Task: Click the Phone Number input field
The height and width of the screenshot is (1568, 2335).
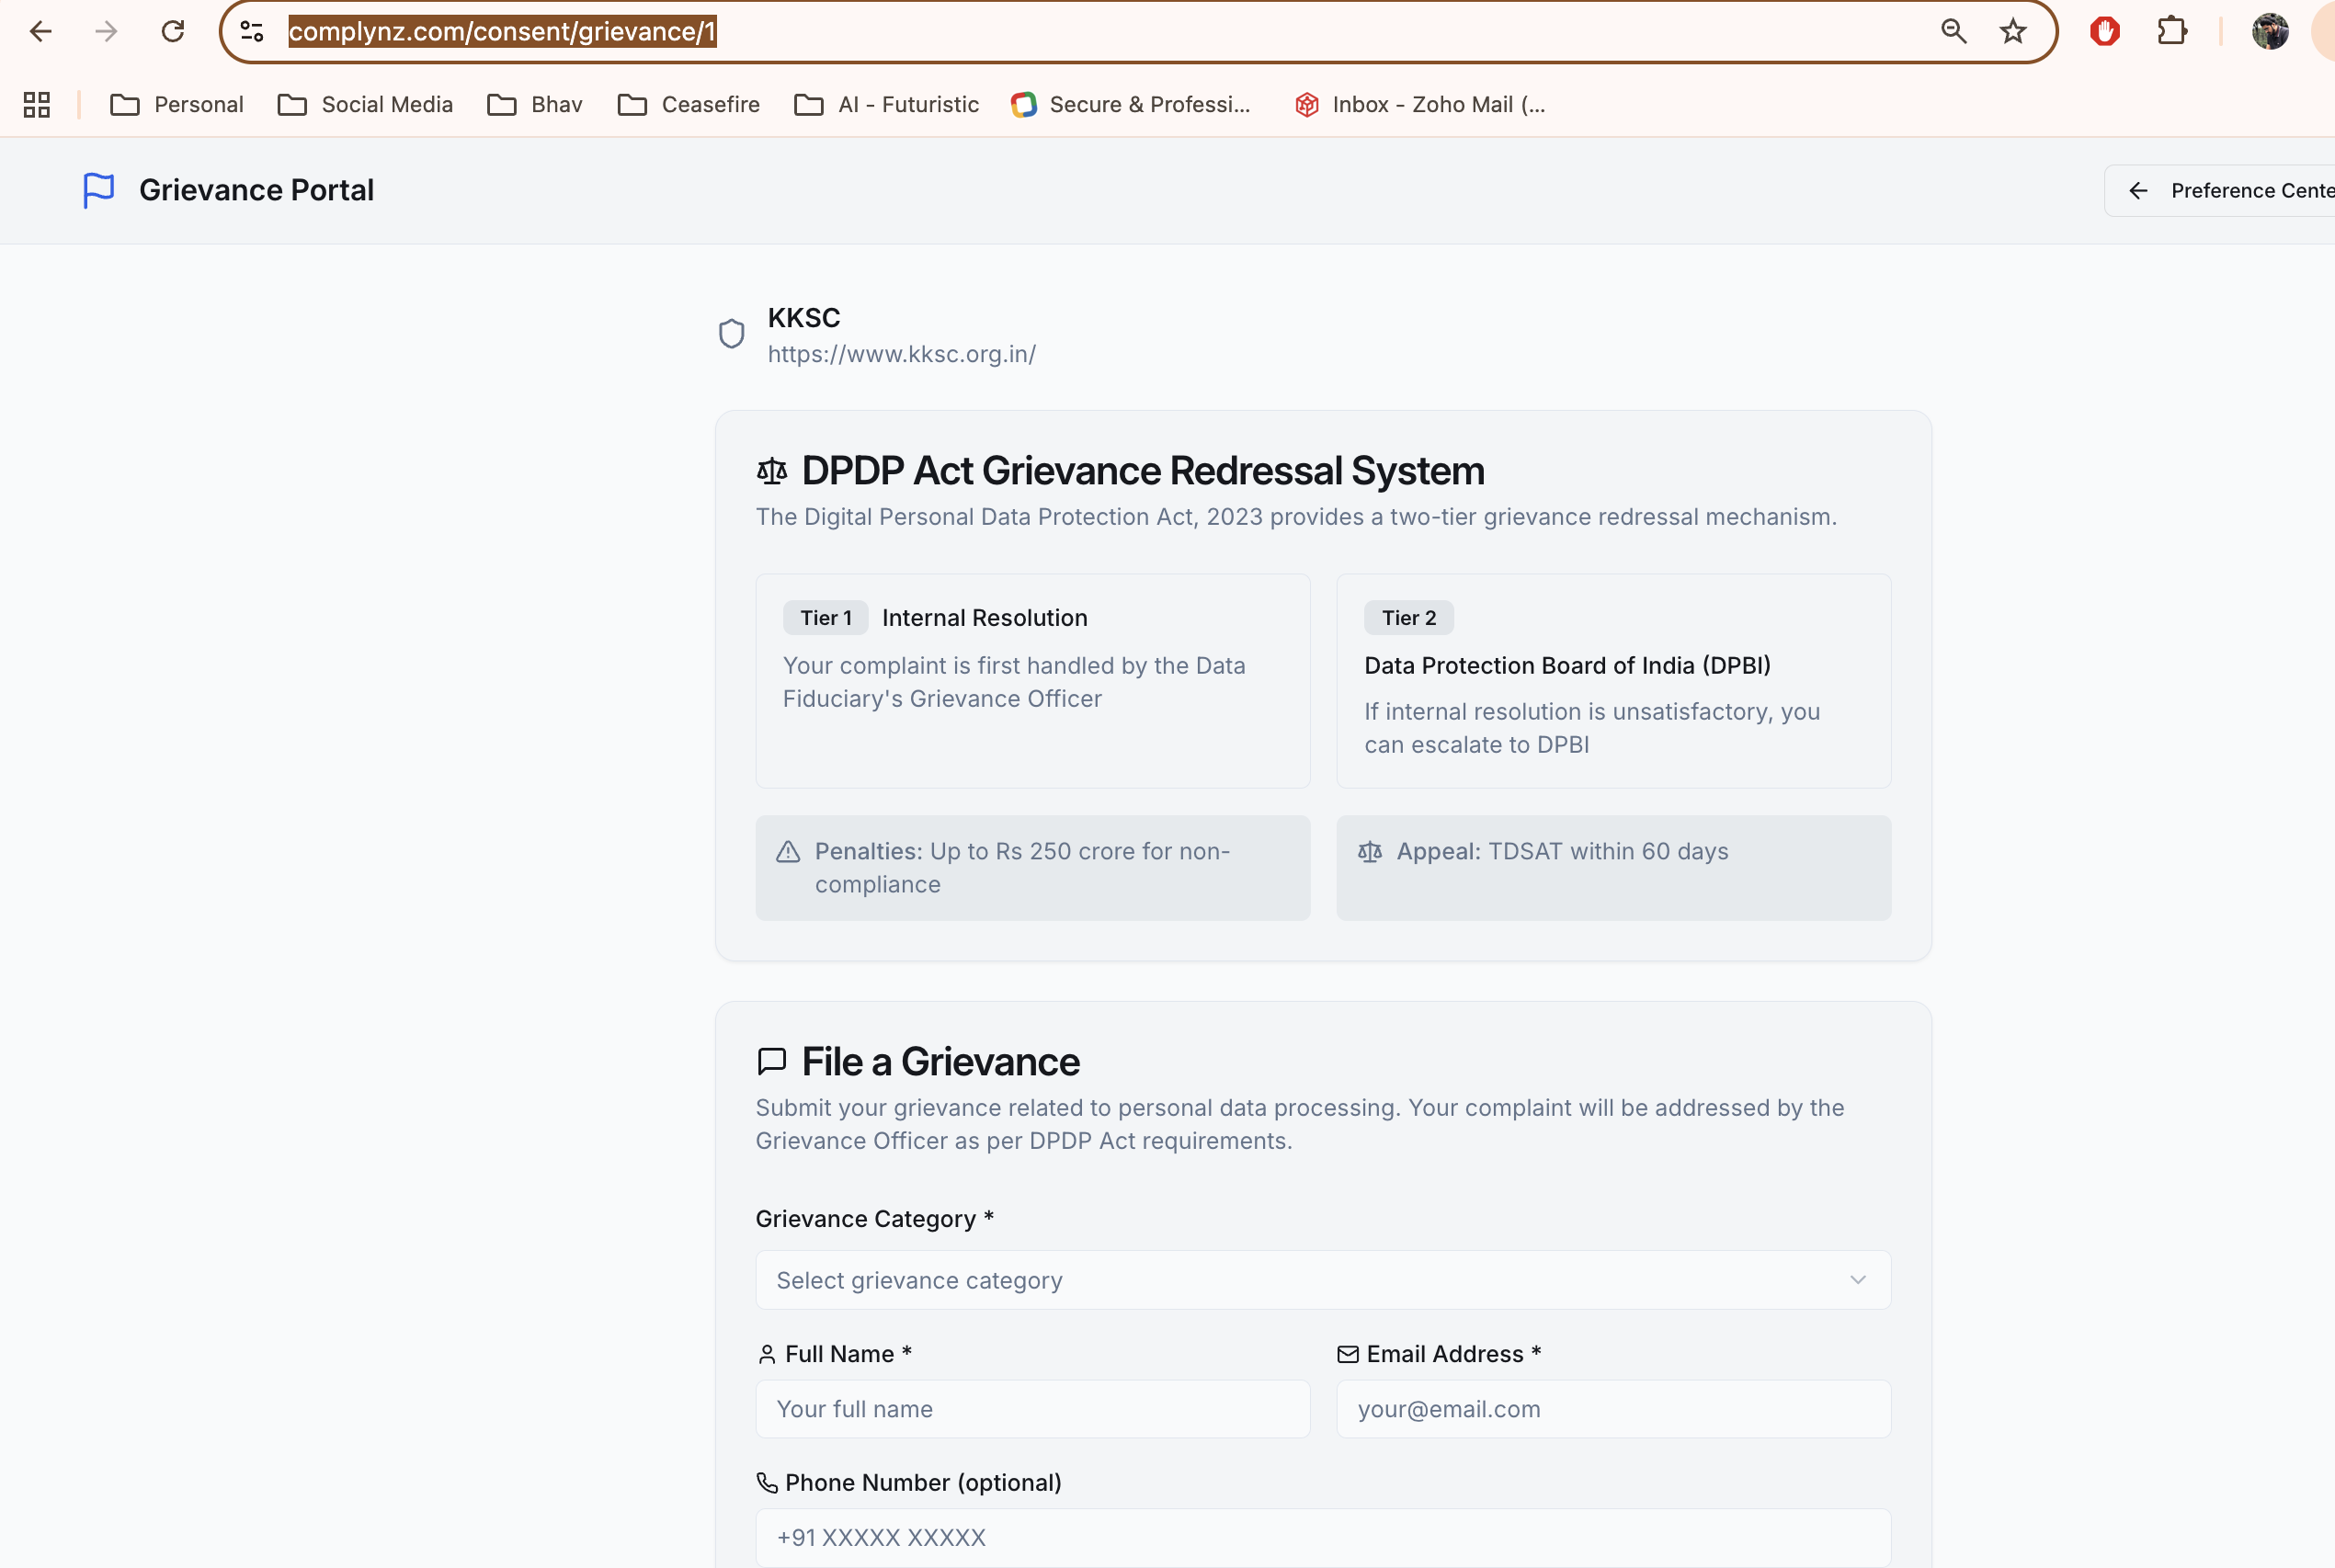Action: point(1322,1537)
